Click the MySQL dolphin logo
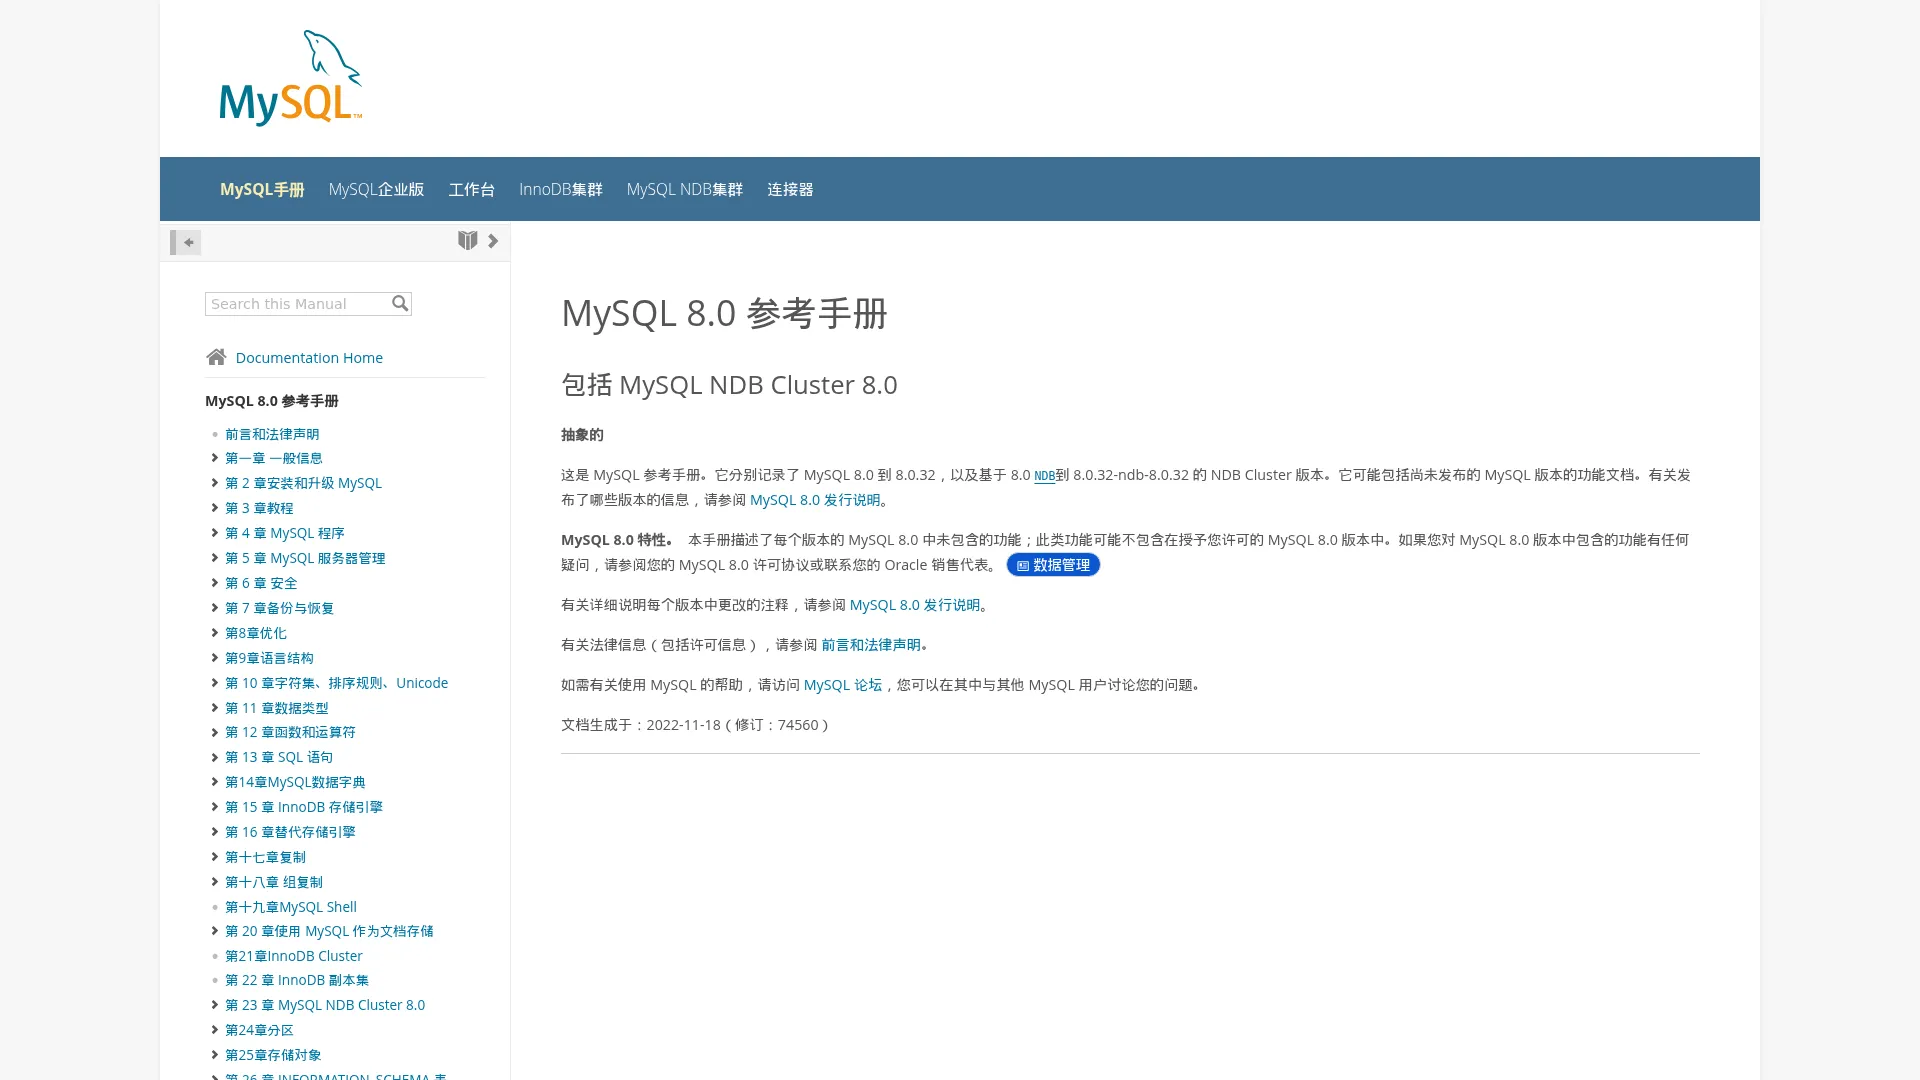Image resolution: width=1920 pixels, height=1080 pixels. tap(291, 78)
